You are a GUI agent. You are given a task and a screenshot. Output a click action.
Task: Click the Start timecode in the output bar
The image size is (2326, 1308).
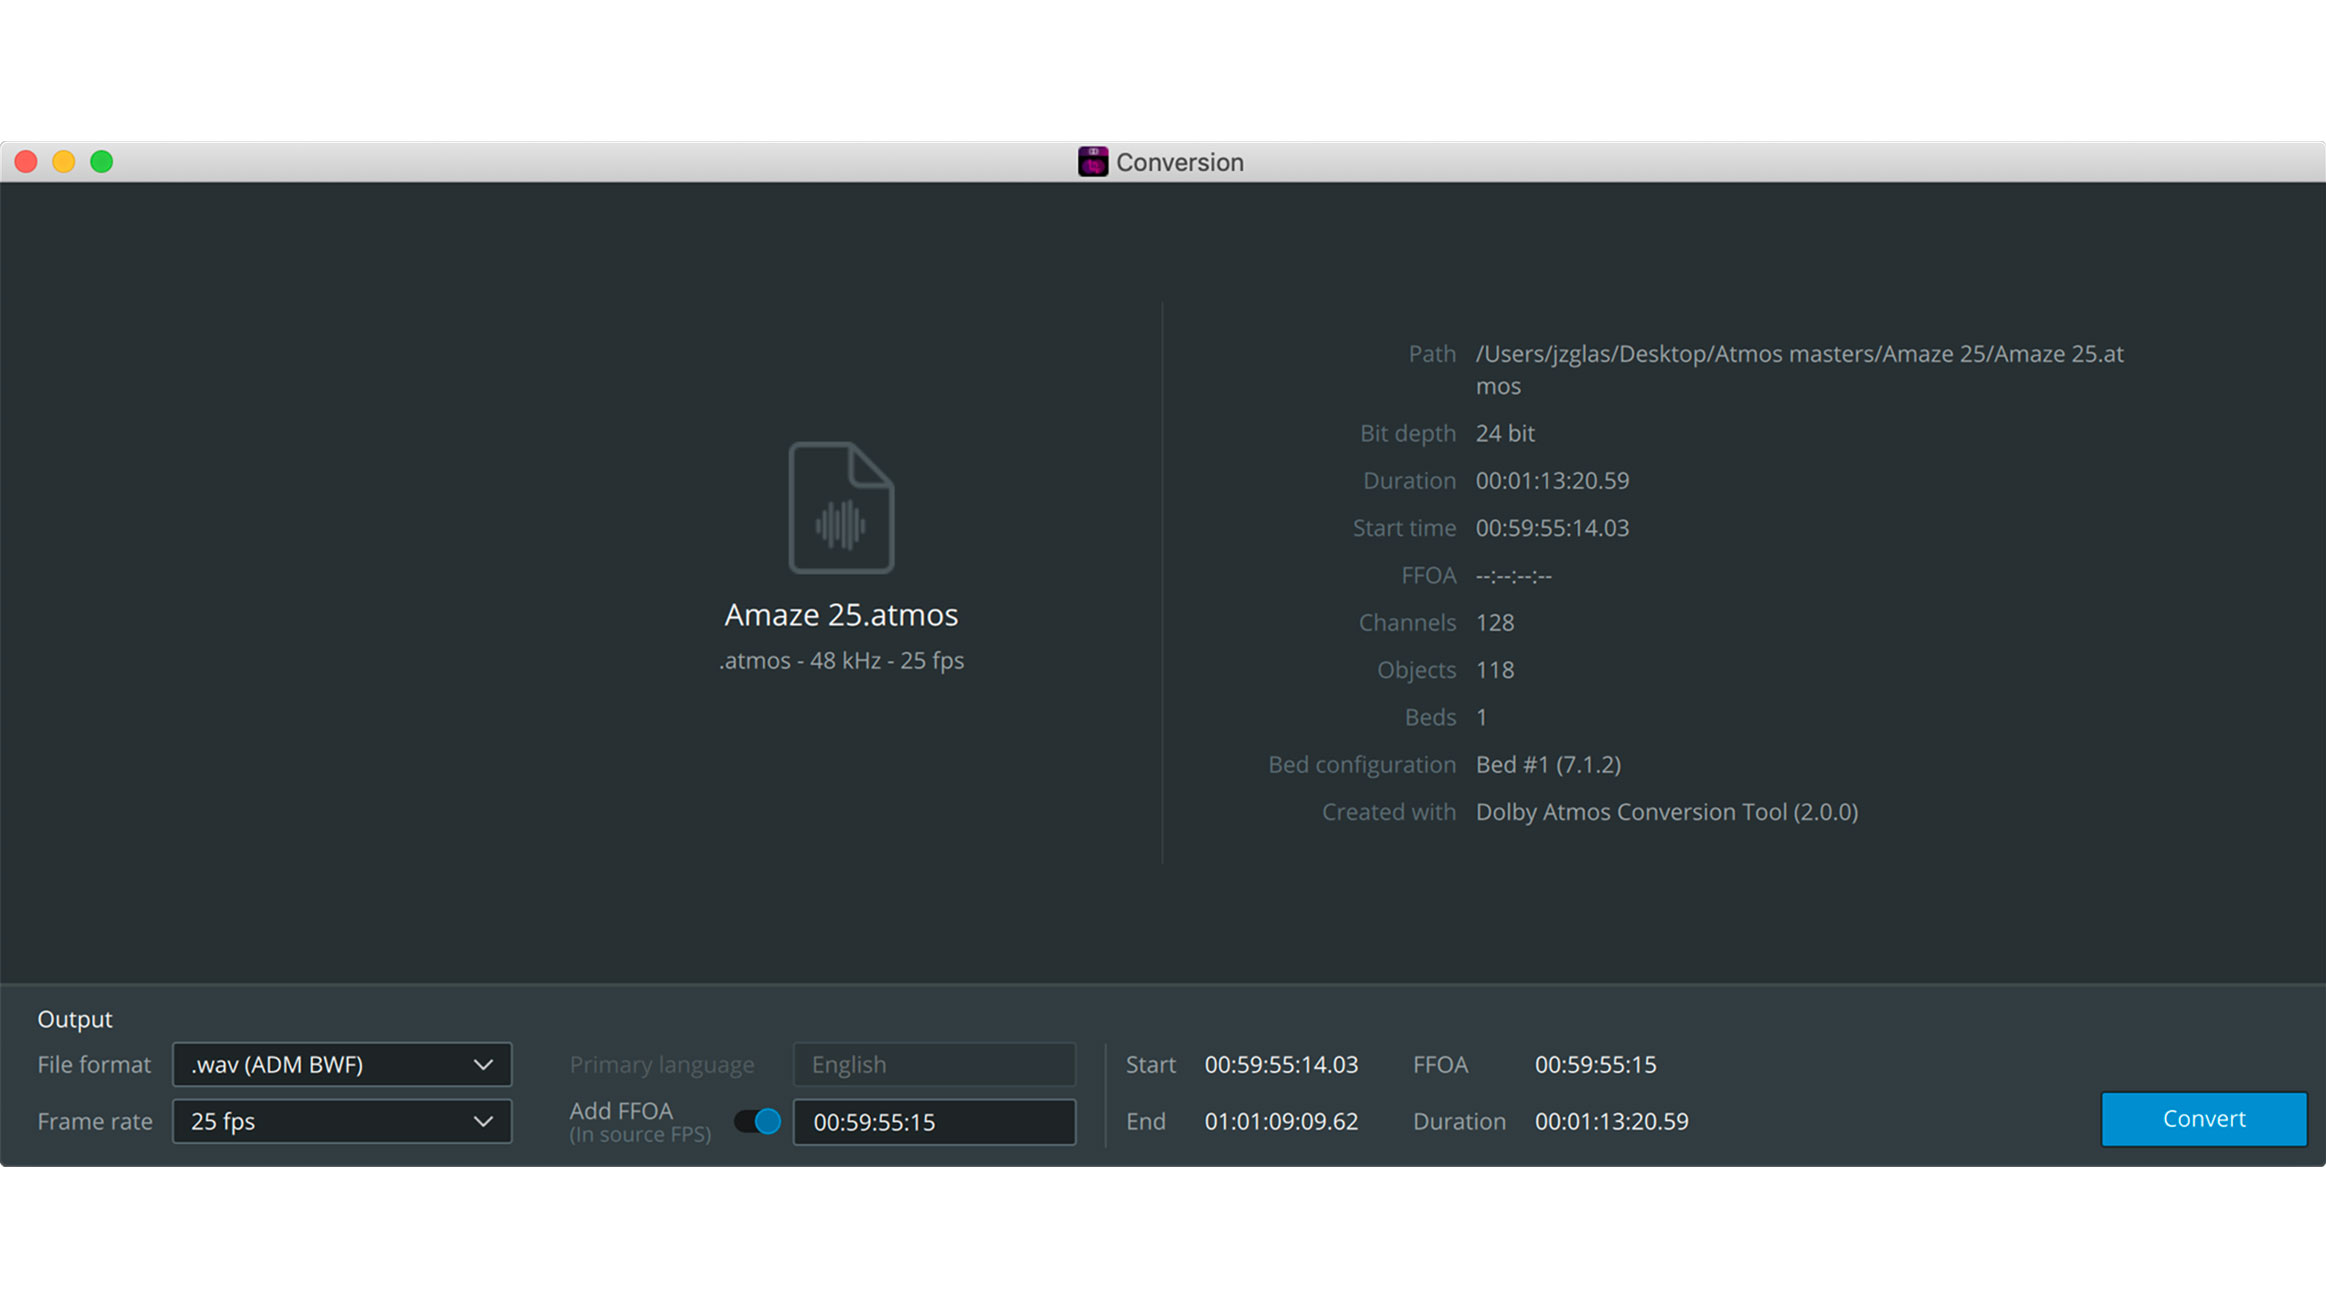tap(1280, 1064)
